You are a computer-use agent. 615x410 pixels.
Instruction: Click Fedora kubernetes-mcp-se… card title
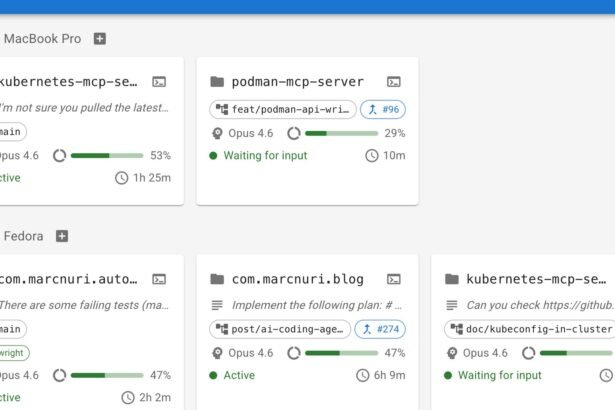[536, 279]
